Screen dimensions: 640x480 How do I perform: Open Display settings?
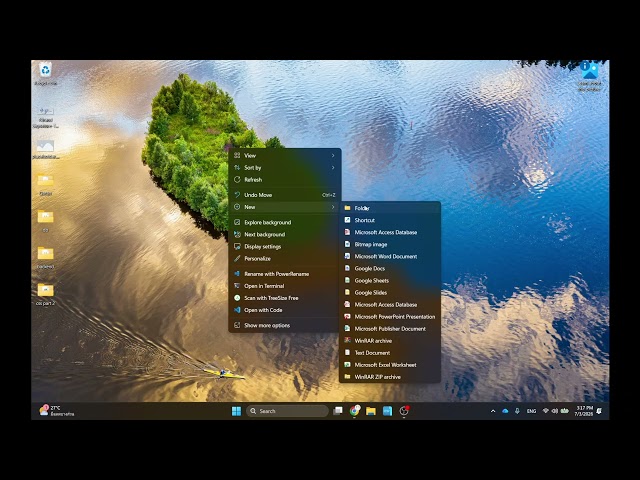tap(284, 247)
